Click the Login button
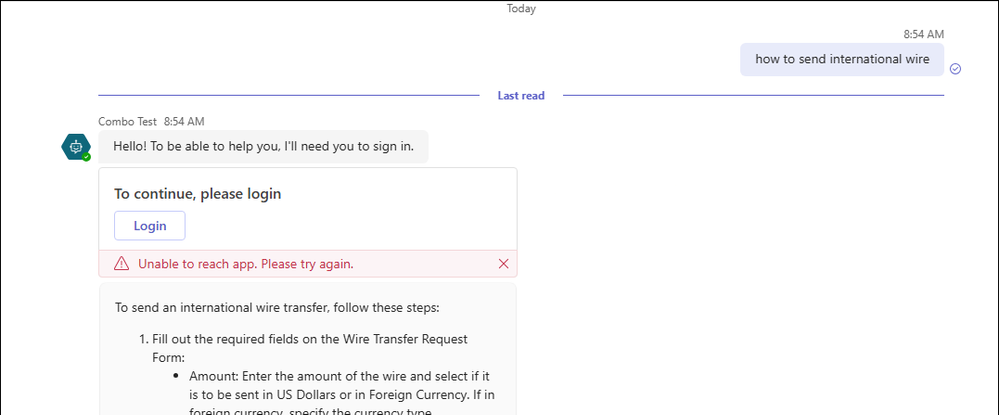 click(x=149, y=226)
